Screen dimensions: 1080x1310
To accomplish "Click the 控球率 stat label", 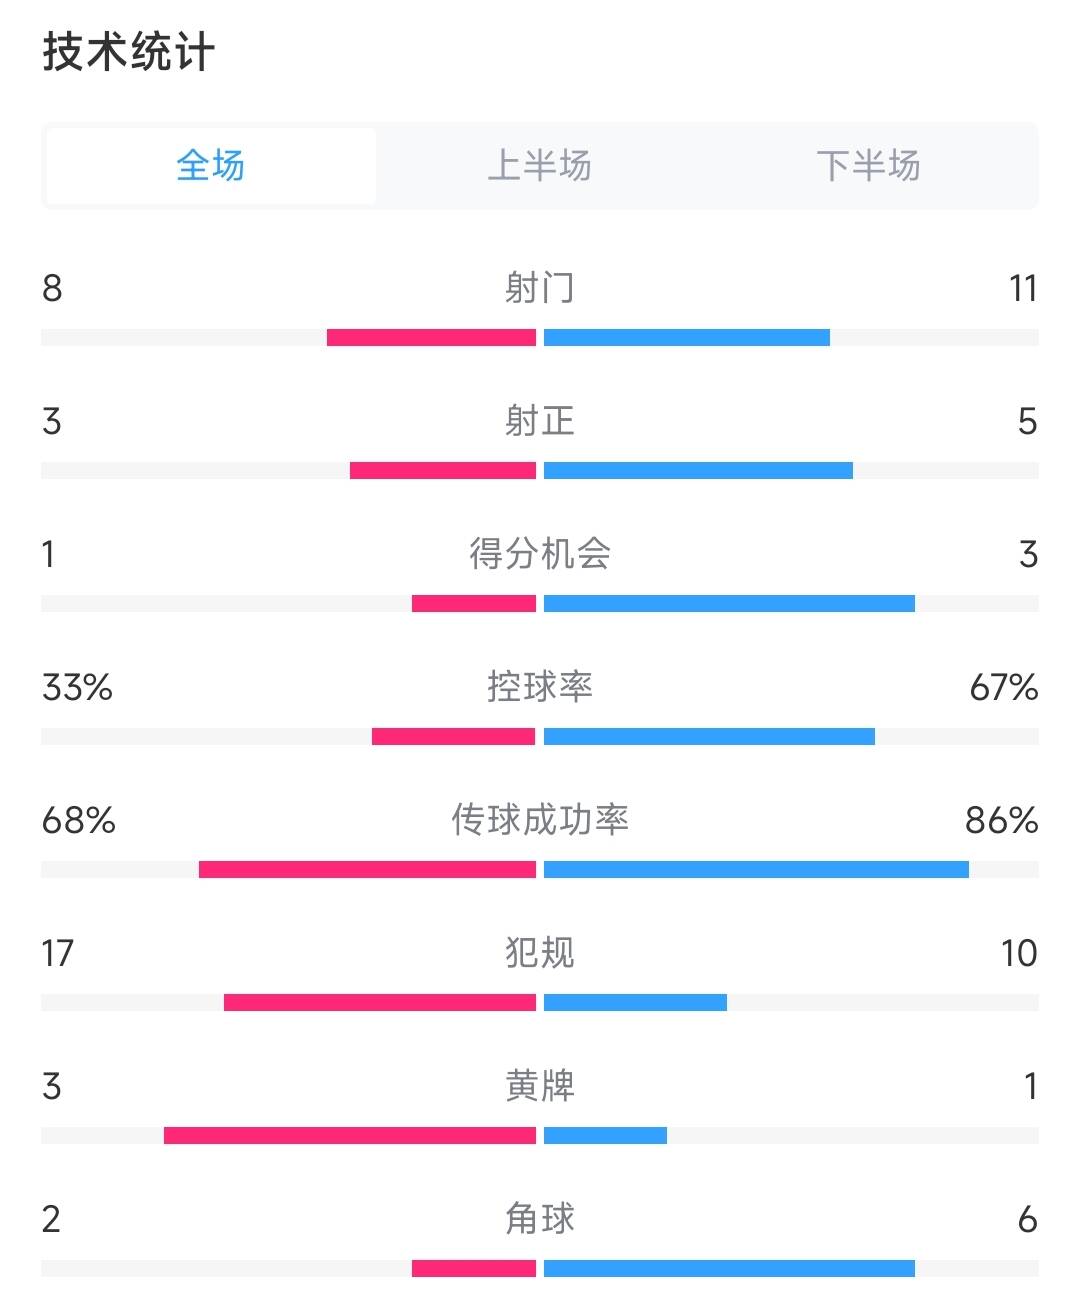I will click(x=540, y=687).
